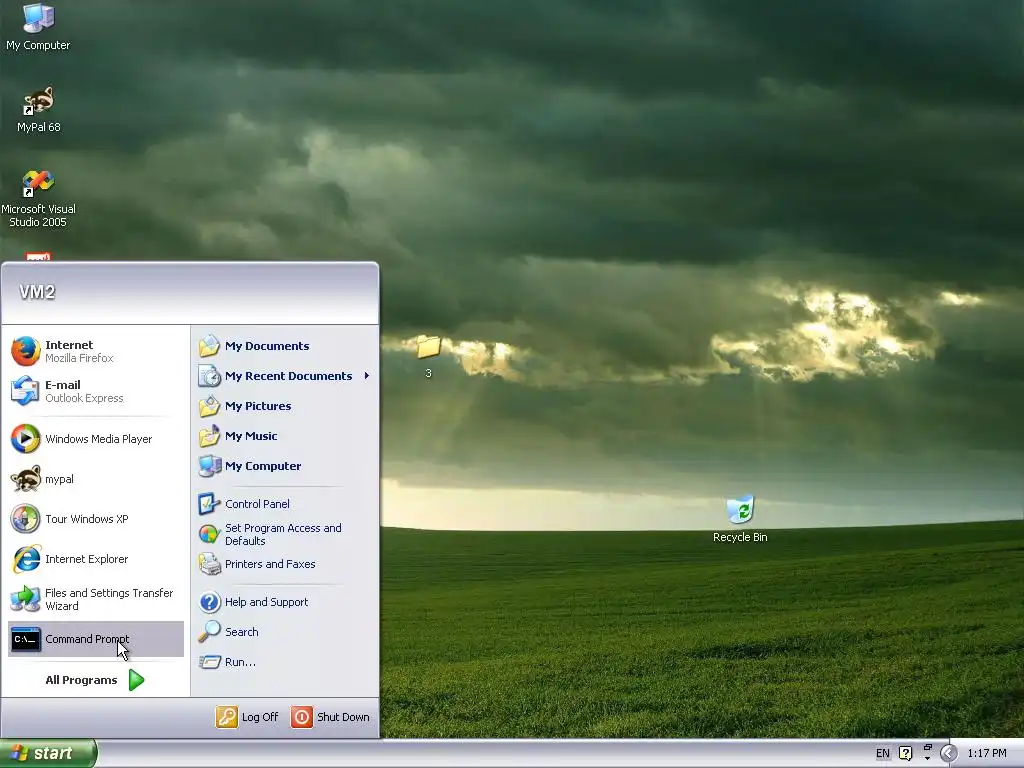Open Files and Settings Transfer Wizard
This screenshot has width=1024, height=768.
point(95,599)
